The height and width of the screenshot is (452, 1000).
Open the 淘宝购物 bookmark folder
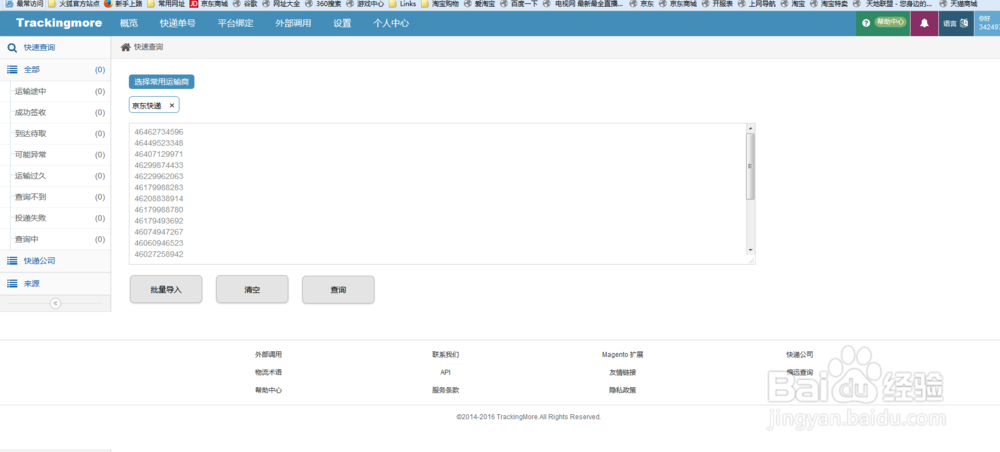click(440, 4)
